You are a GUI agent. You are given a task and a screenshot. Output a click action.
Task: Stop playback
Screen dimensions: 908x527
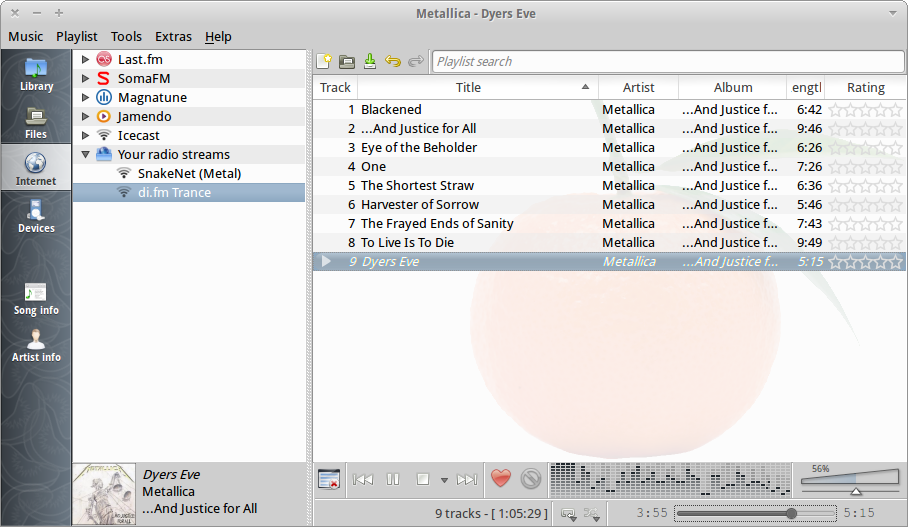[x=423, y=480]
